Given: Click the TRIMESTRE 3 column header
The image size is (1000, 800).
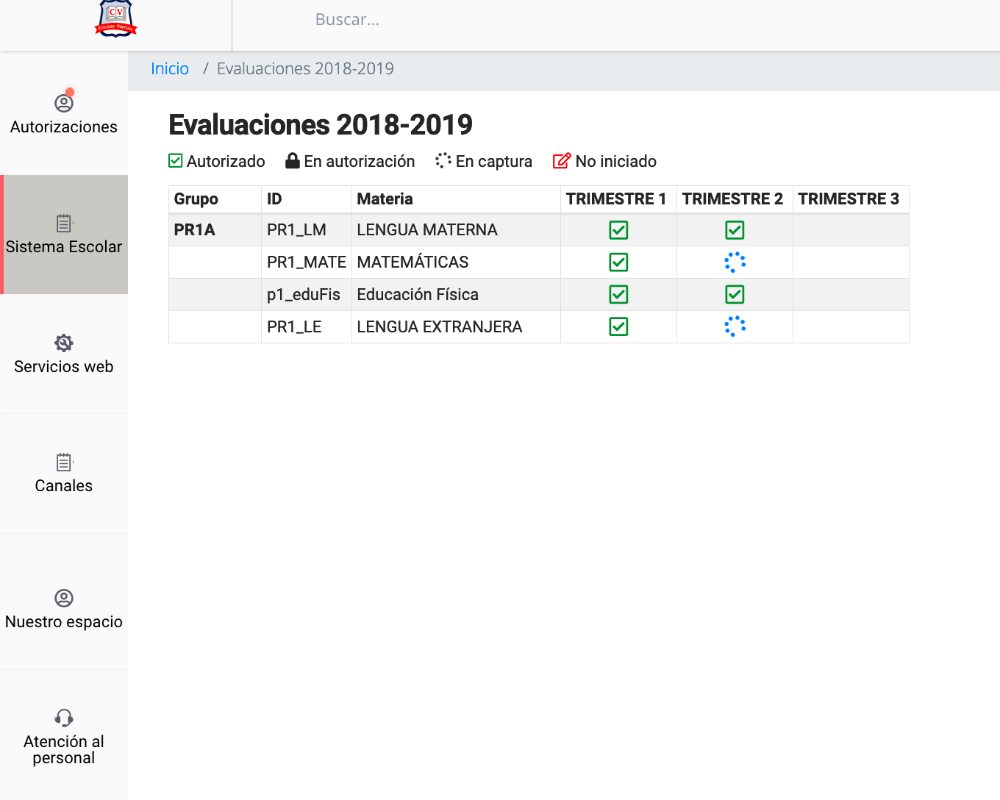Looking at the screenshot, I should (x=849, y=199).
